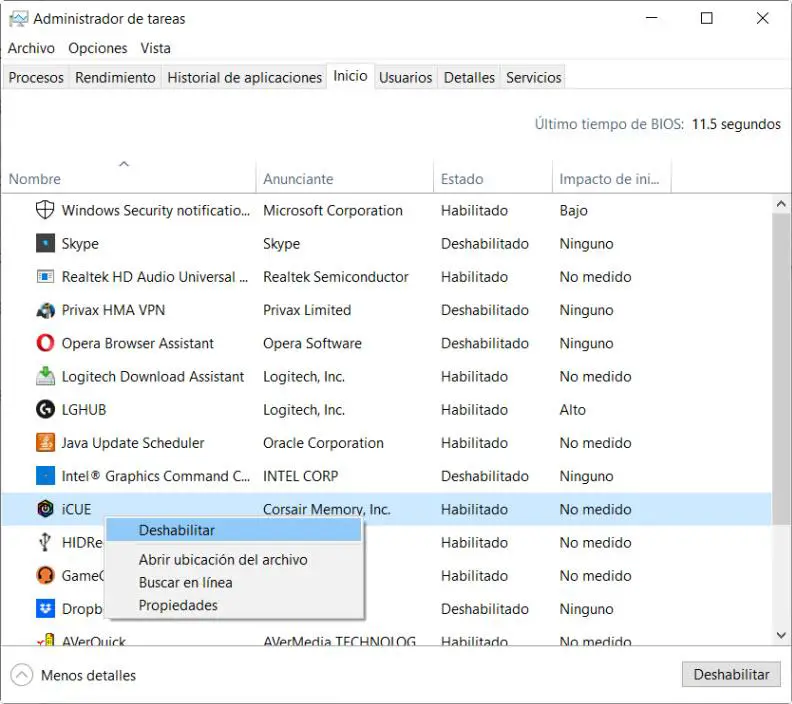Click the Realtek HD Audio icon
792x704 pixels.
tap(45, 276)
